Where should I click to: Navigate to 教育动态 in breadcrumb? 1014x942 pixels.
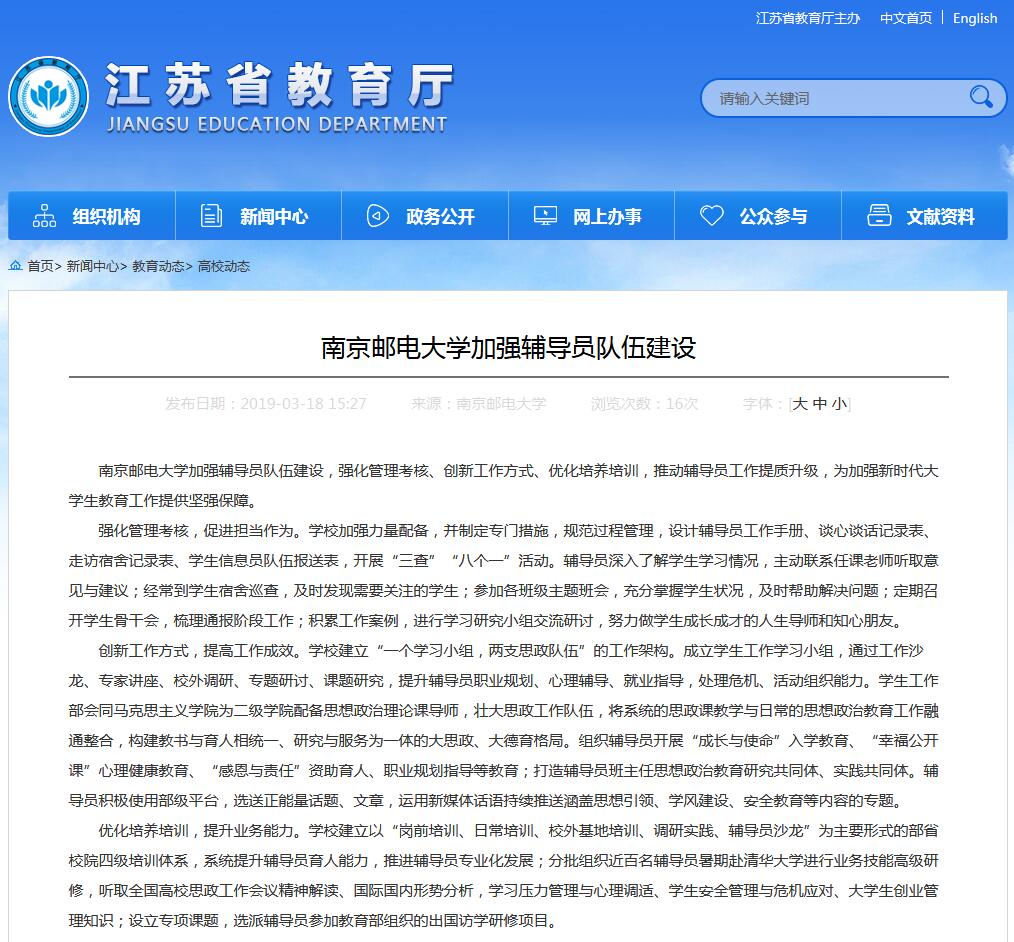click(x=158, y=266)
